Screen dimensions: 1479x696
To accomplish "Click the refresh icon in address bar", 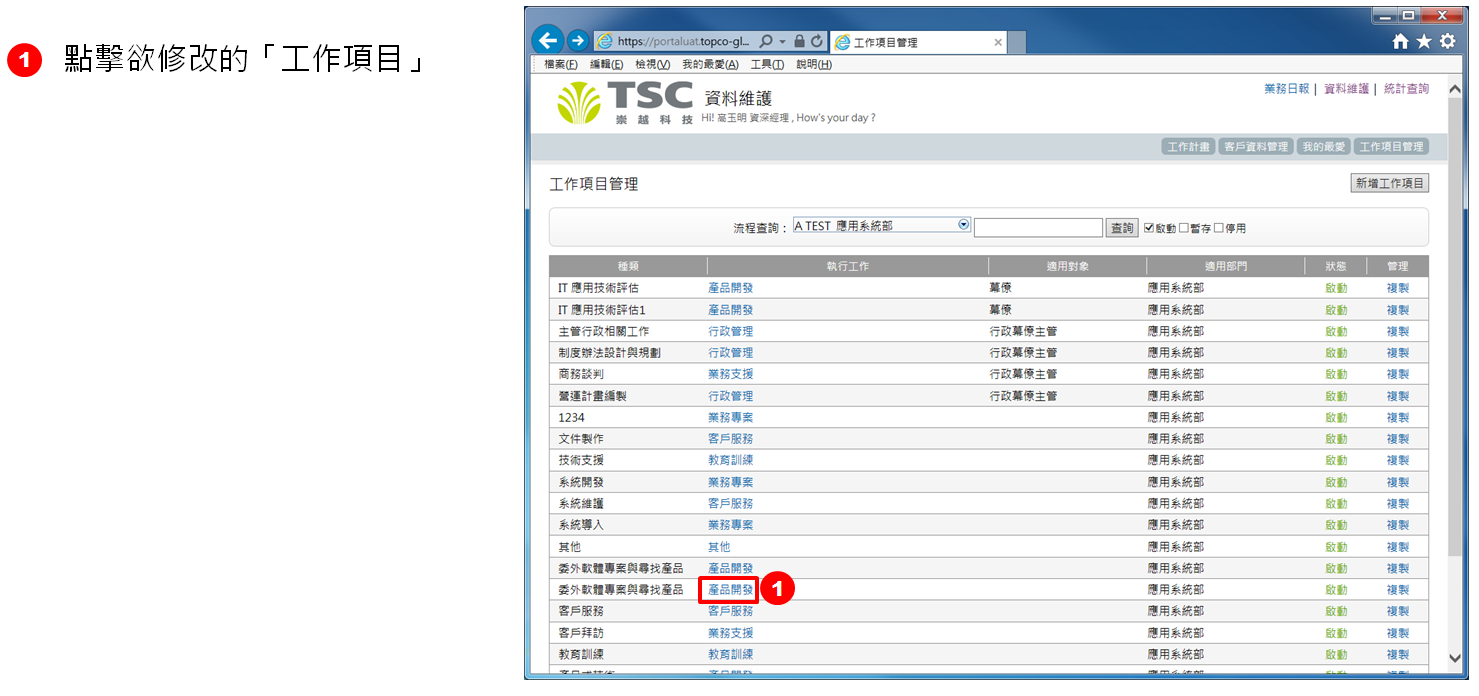I will pyautogui.click(x=817, y=42).
